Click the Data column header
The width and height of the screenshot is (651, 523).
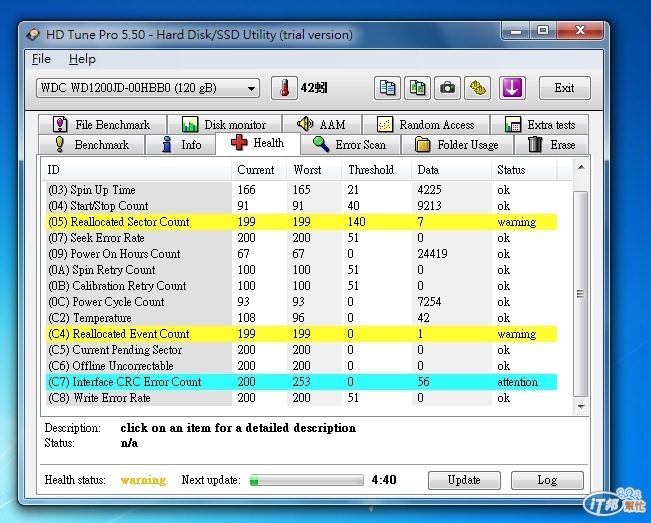(451, 170)
